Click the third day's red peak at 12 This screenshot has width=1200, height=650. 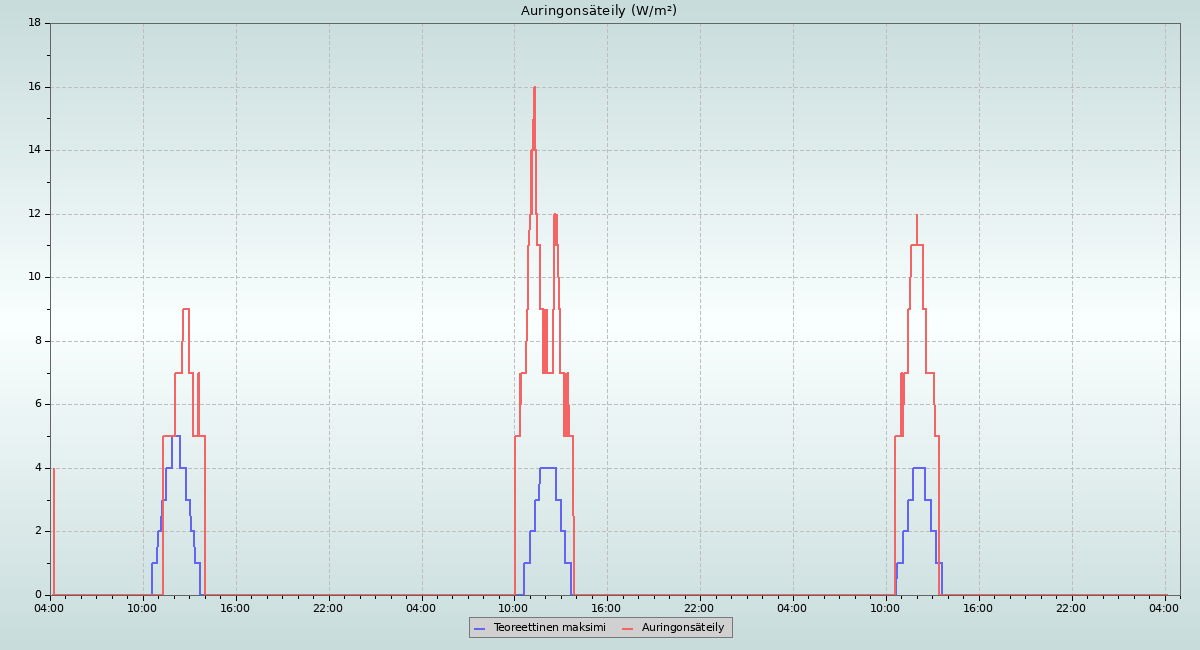tap(916, 216)
